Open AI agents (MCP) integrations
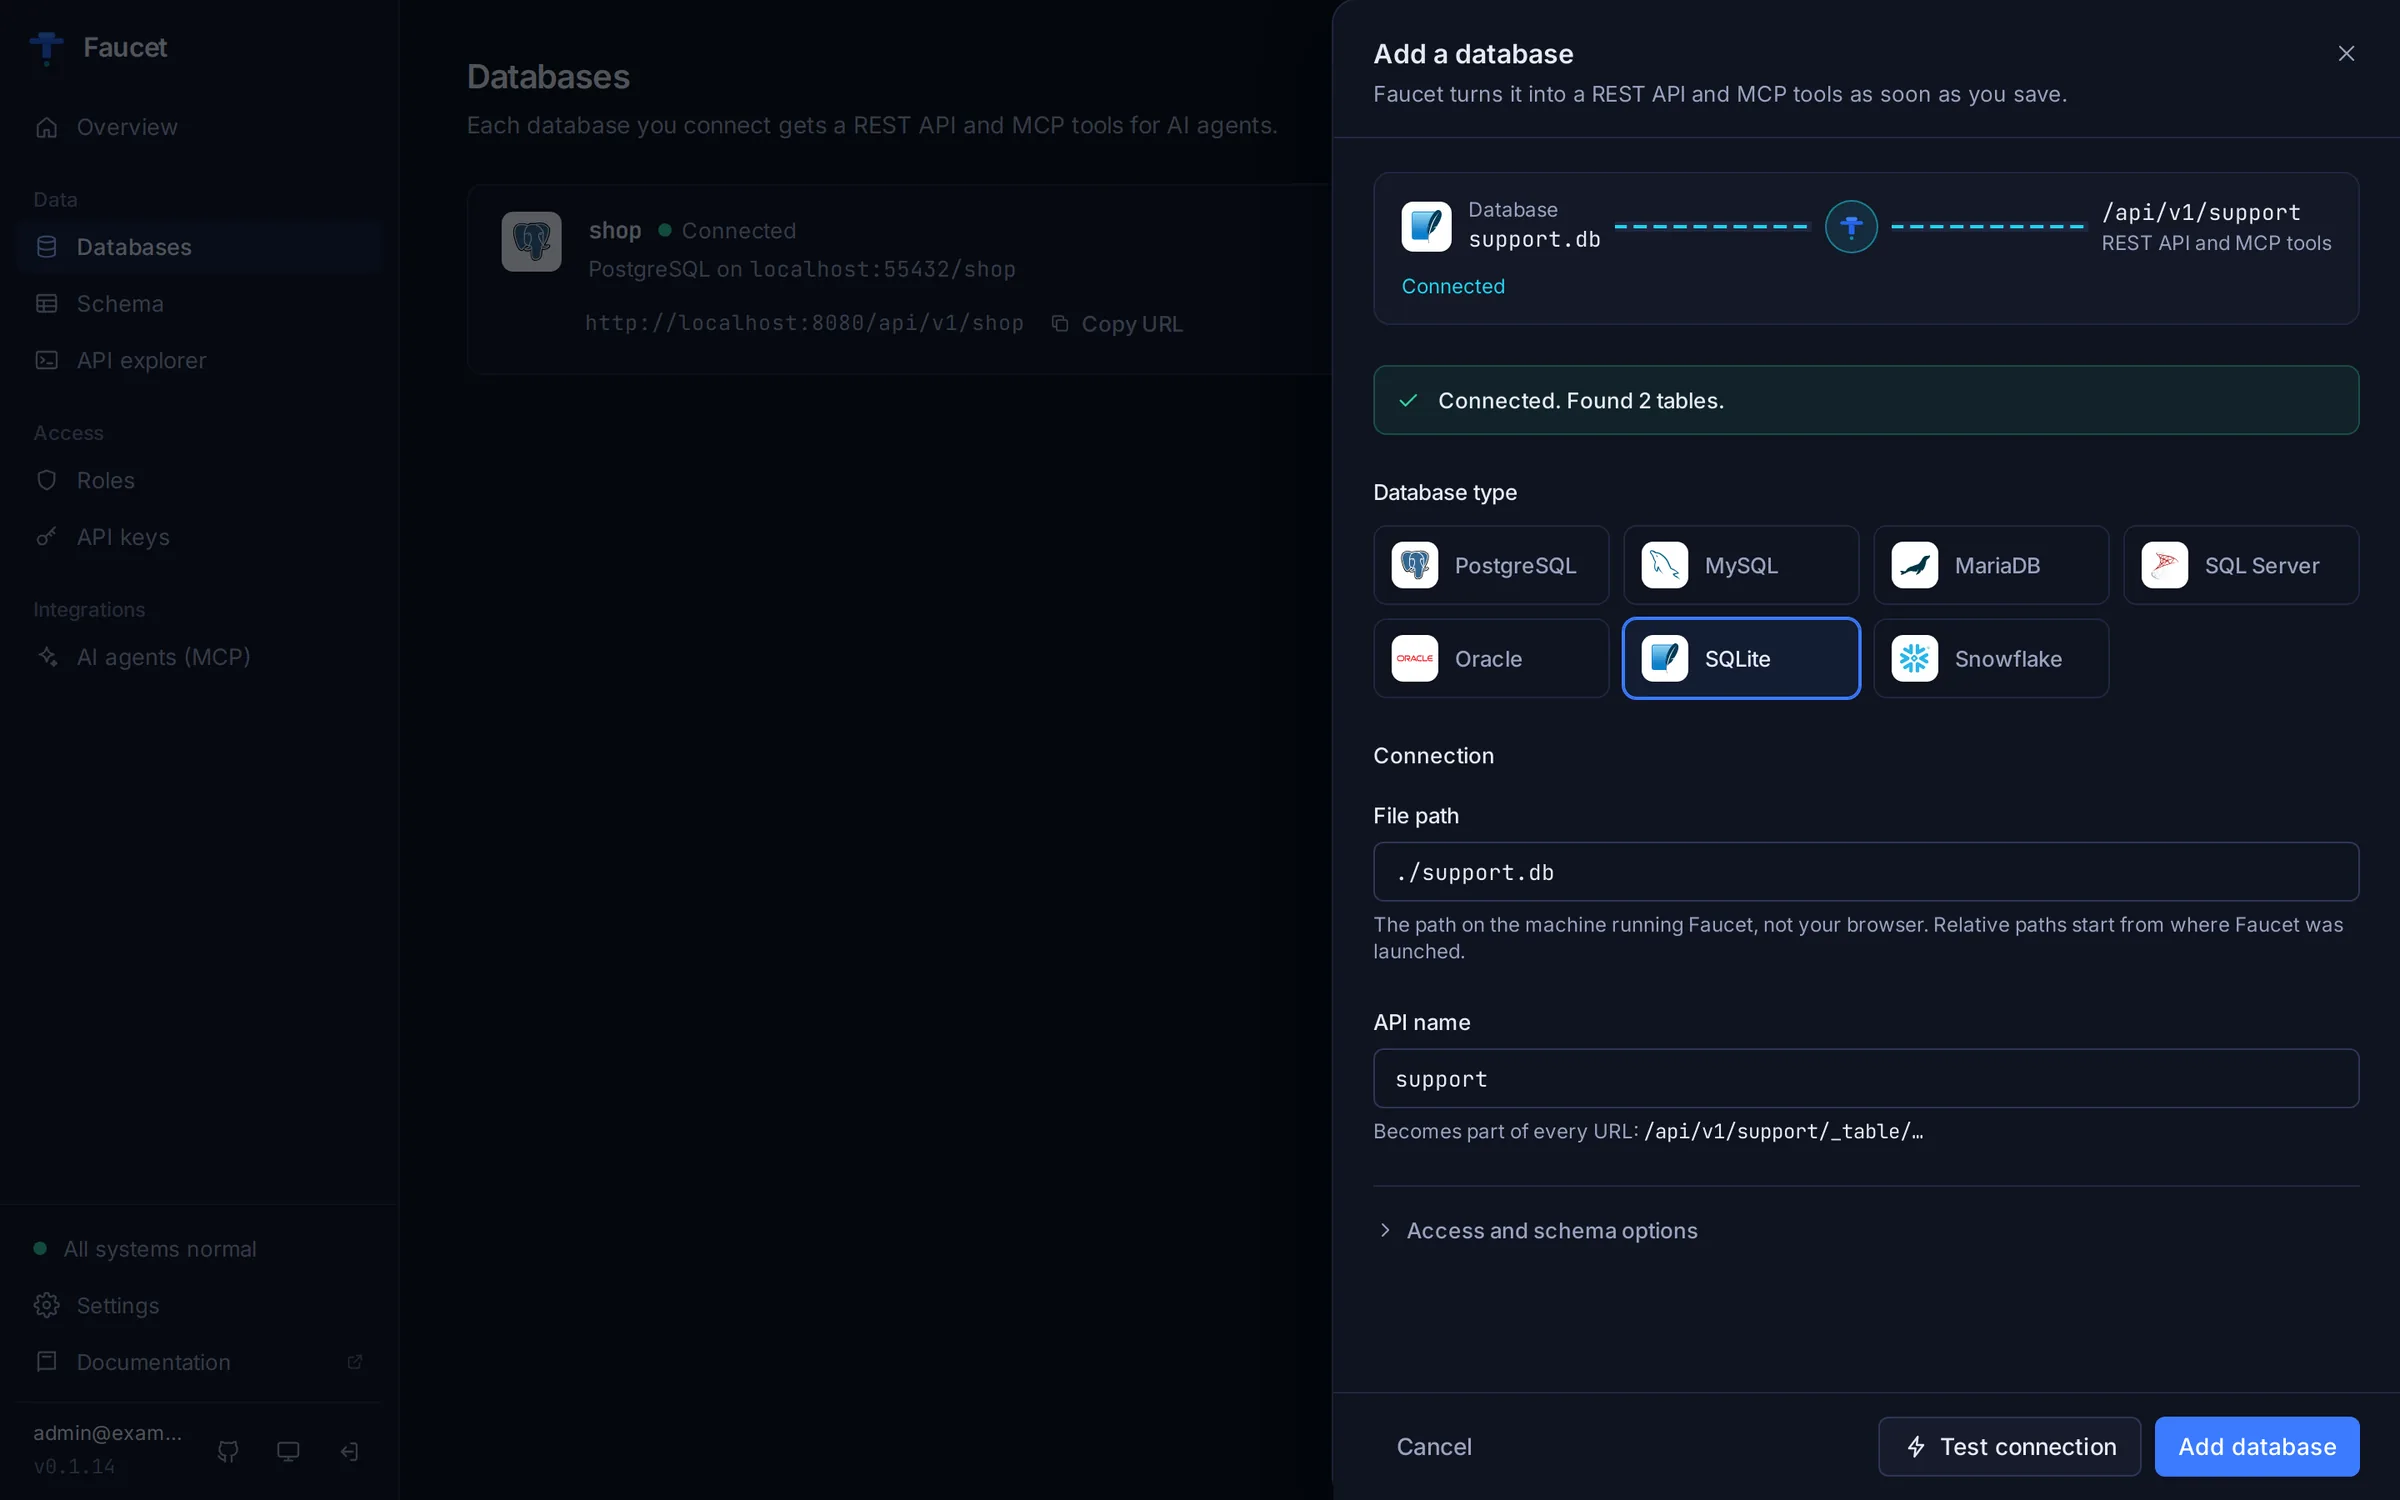The width and height of the screenshot is (2400, 1500). coord(200,657)
